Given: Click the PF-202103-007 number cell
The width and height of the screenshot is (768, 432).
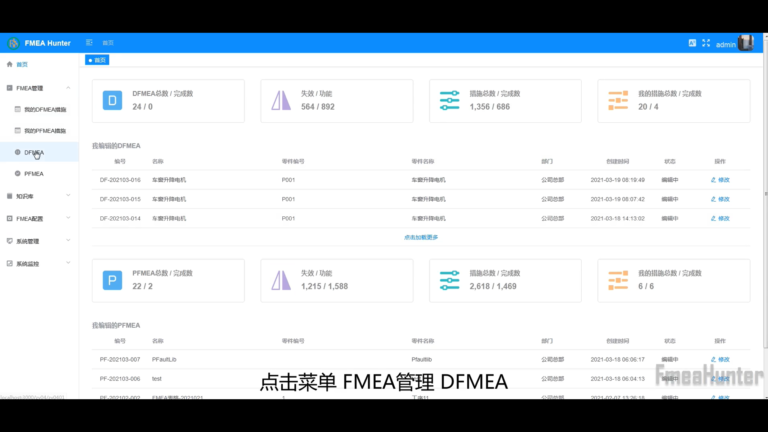Looking at the screenshot, I should [120, 360].
